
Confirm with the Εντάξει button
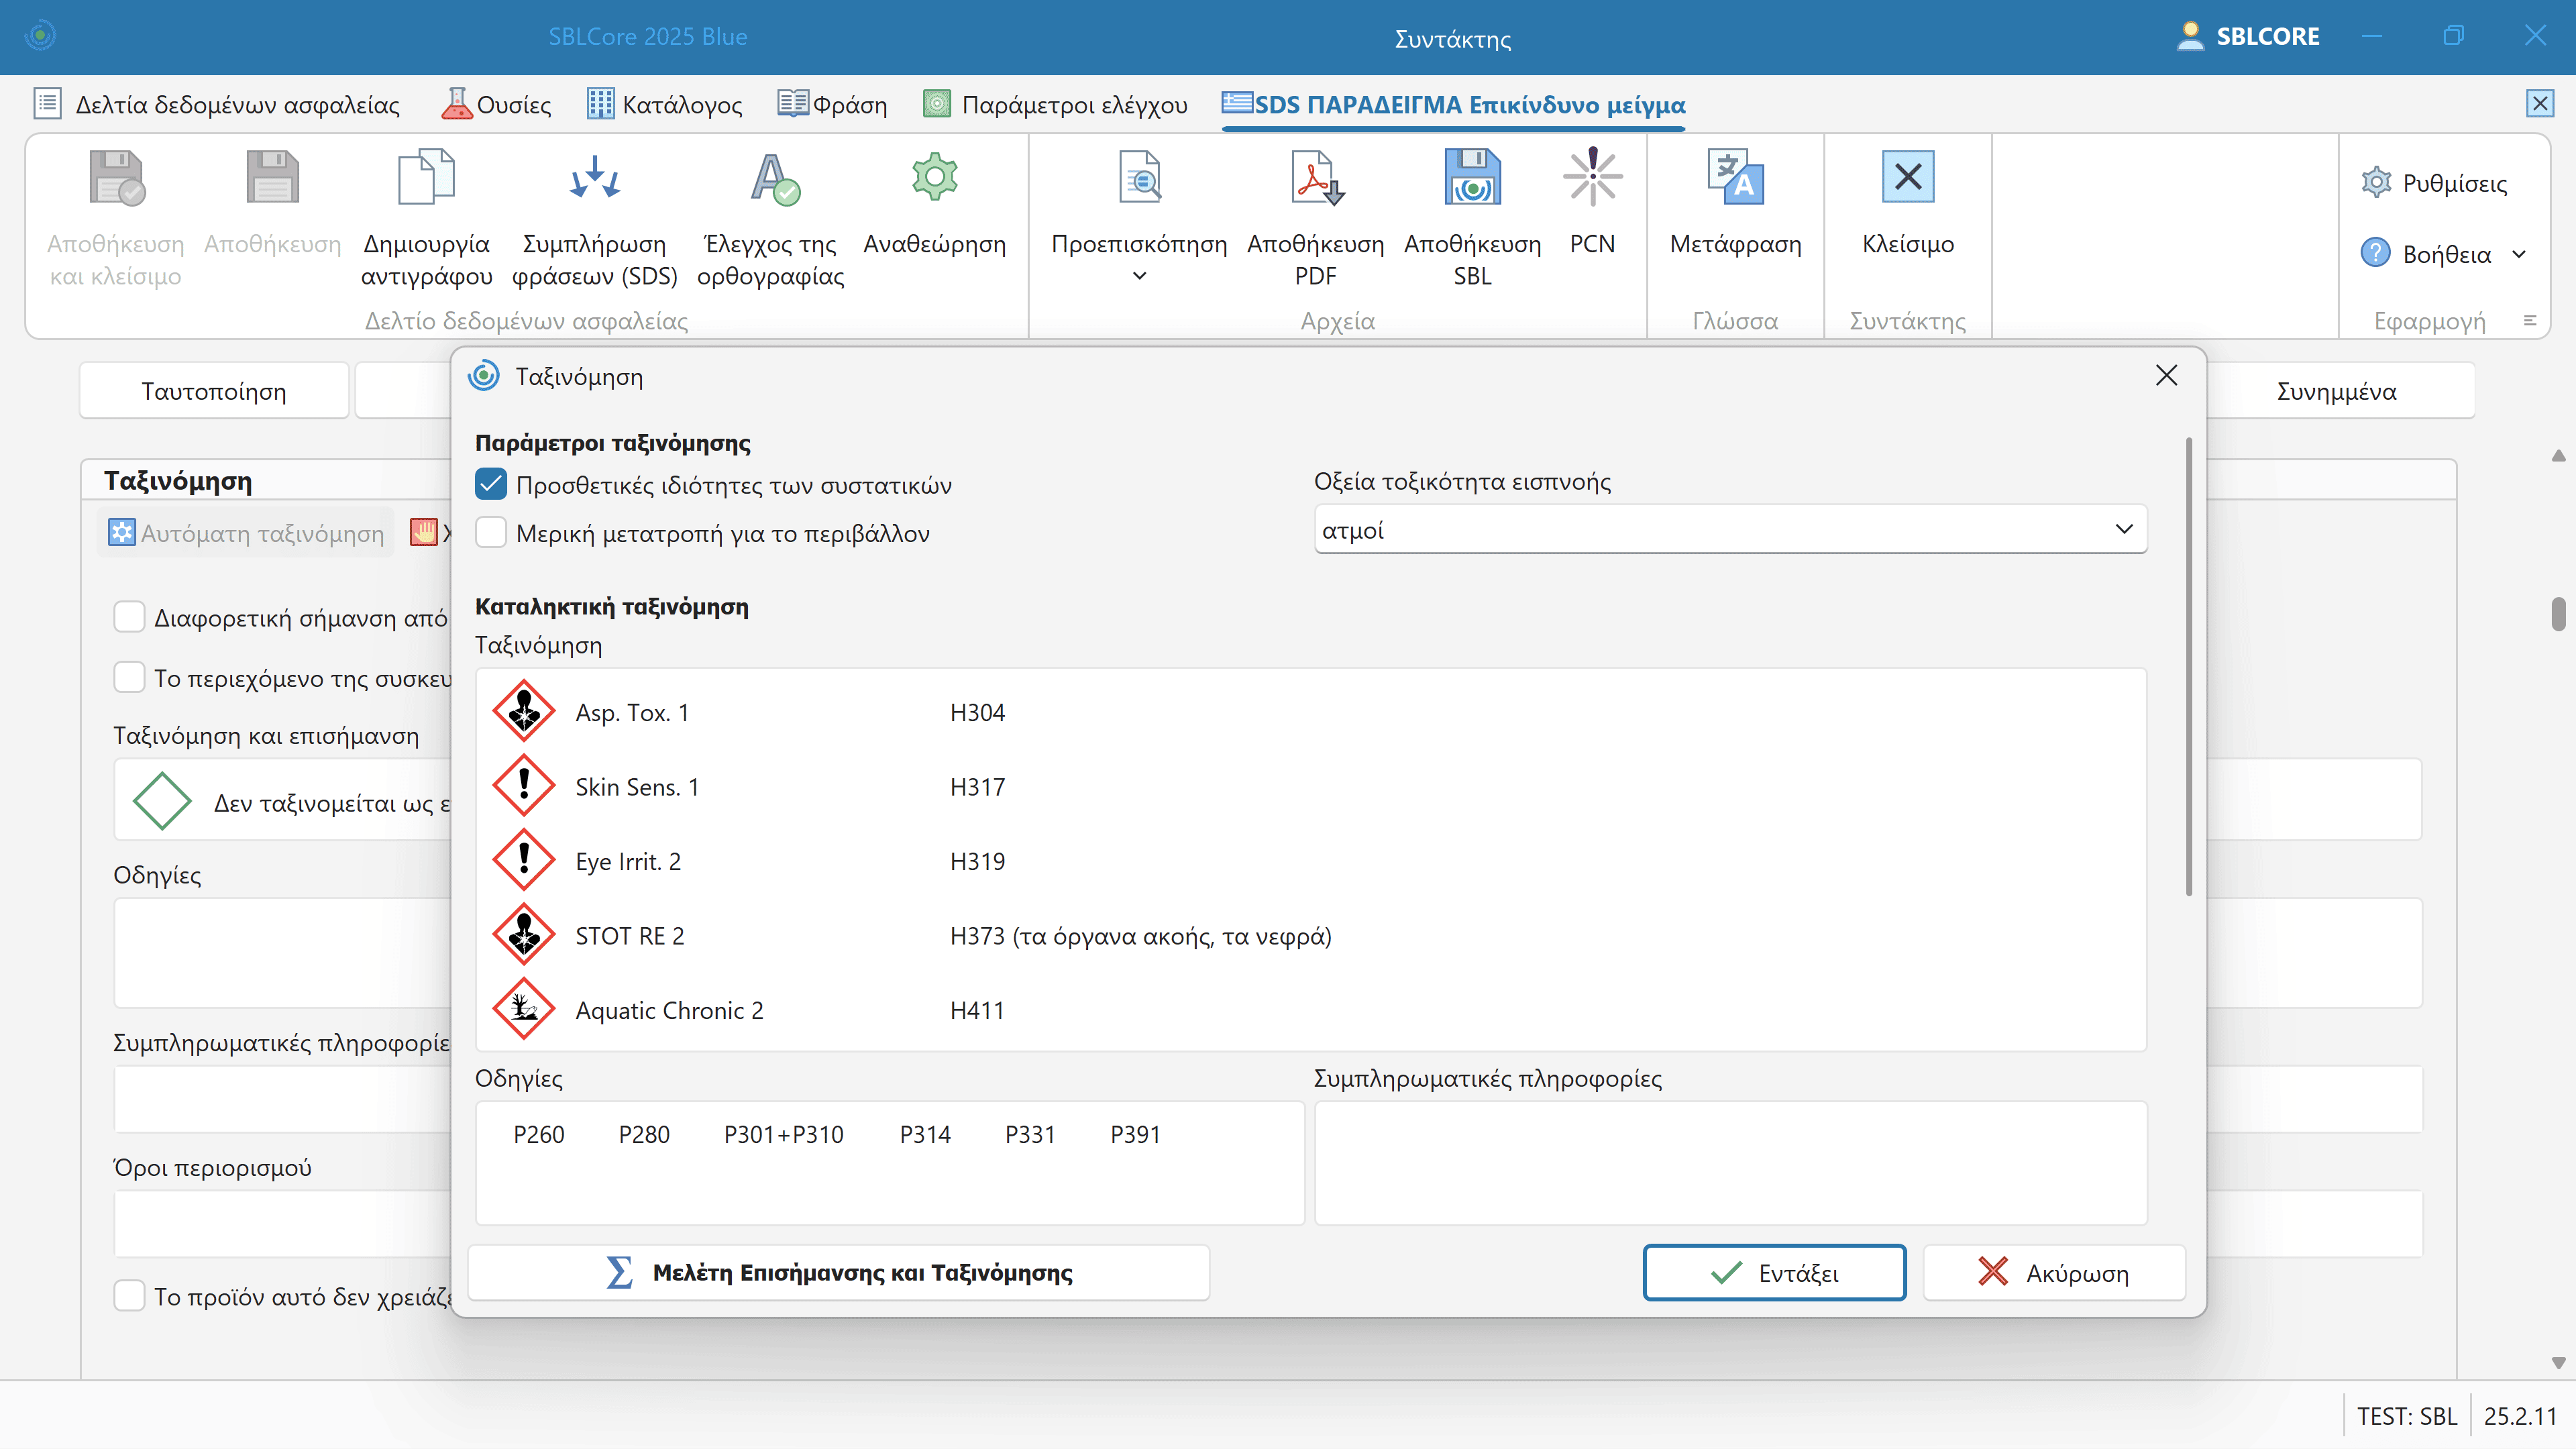click(1774, 1272)
